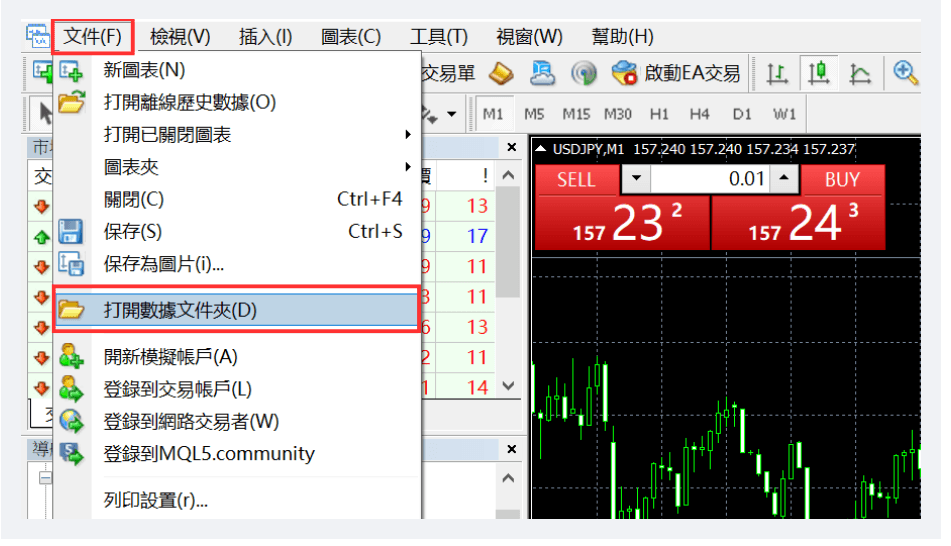Collapse the navigator tree node
The width and height of the screenshot is (951, 546).
(45, 478)
